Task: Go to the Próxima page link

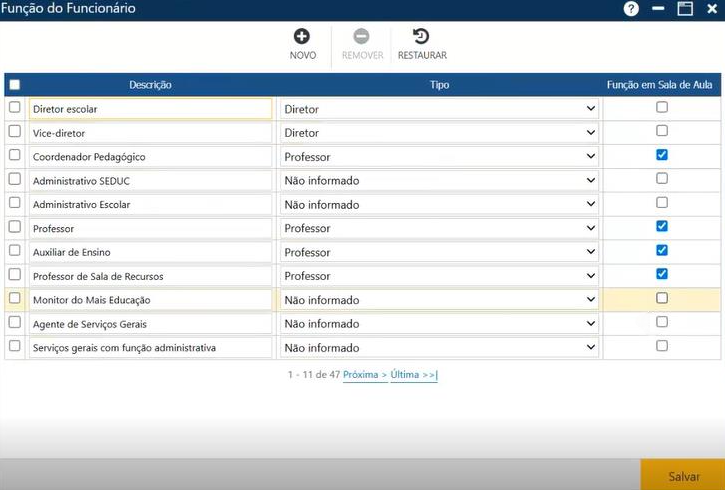Action: point(365,375)
